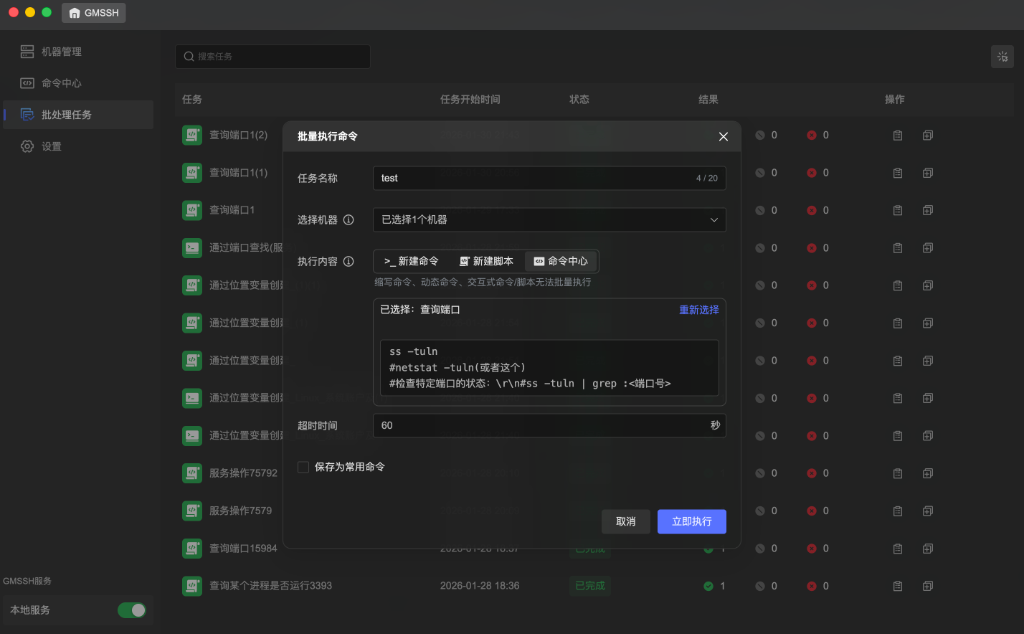The image size is (1024, 634).
Task: Click the GMSSH home tab
Action: coord(94,12)
